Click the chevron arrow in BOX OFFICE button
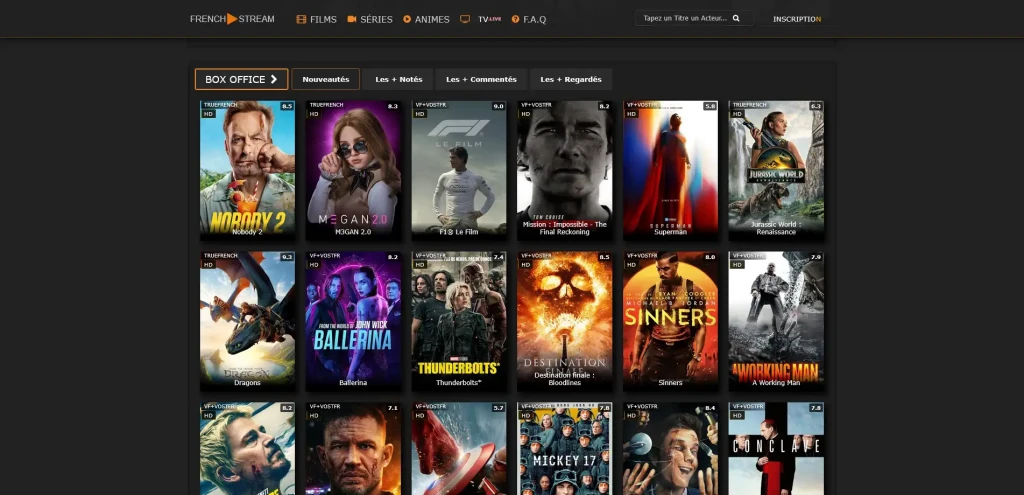1024x495 pixels. pyautogui.click(x=274, y=79)
